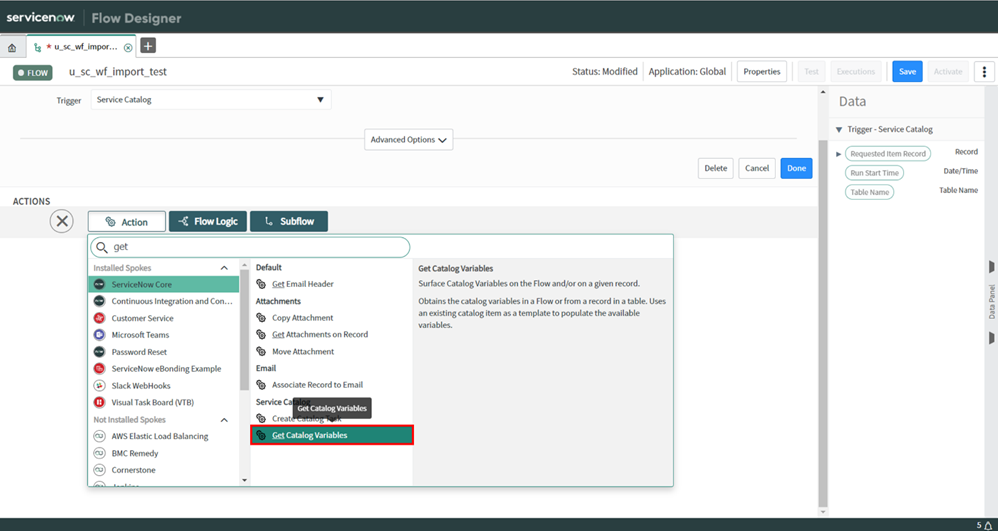Image resolution: width=998 pixels, height=531 pixels.
Task: Choose Get Catalog Variables action
Action: pos(332,435)
